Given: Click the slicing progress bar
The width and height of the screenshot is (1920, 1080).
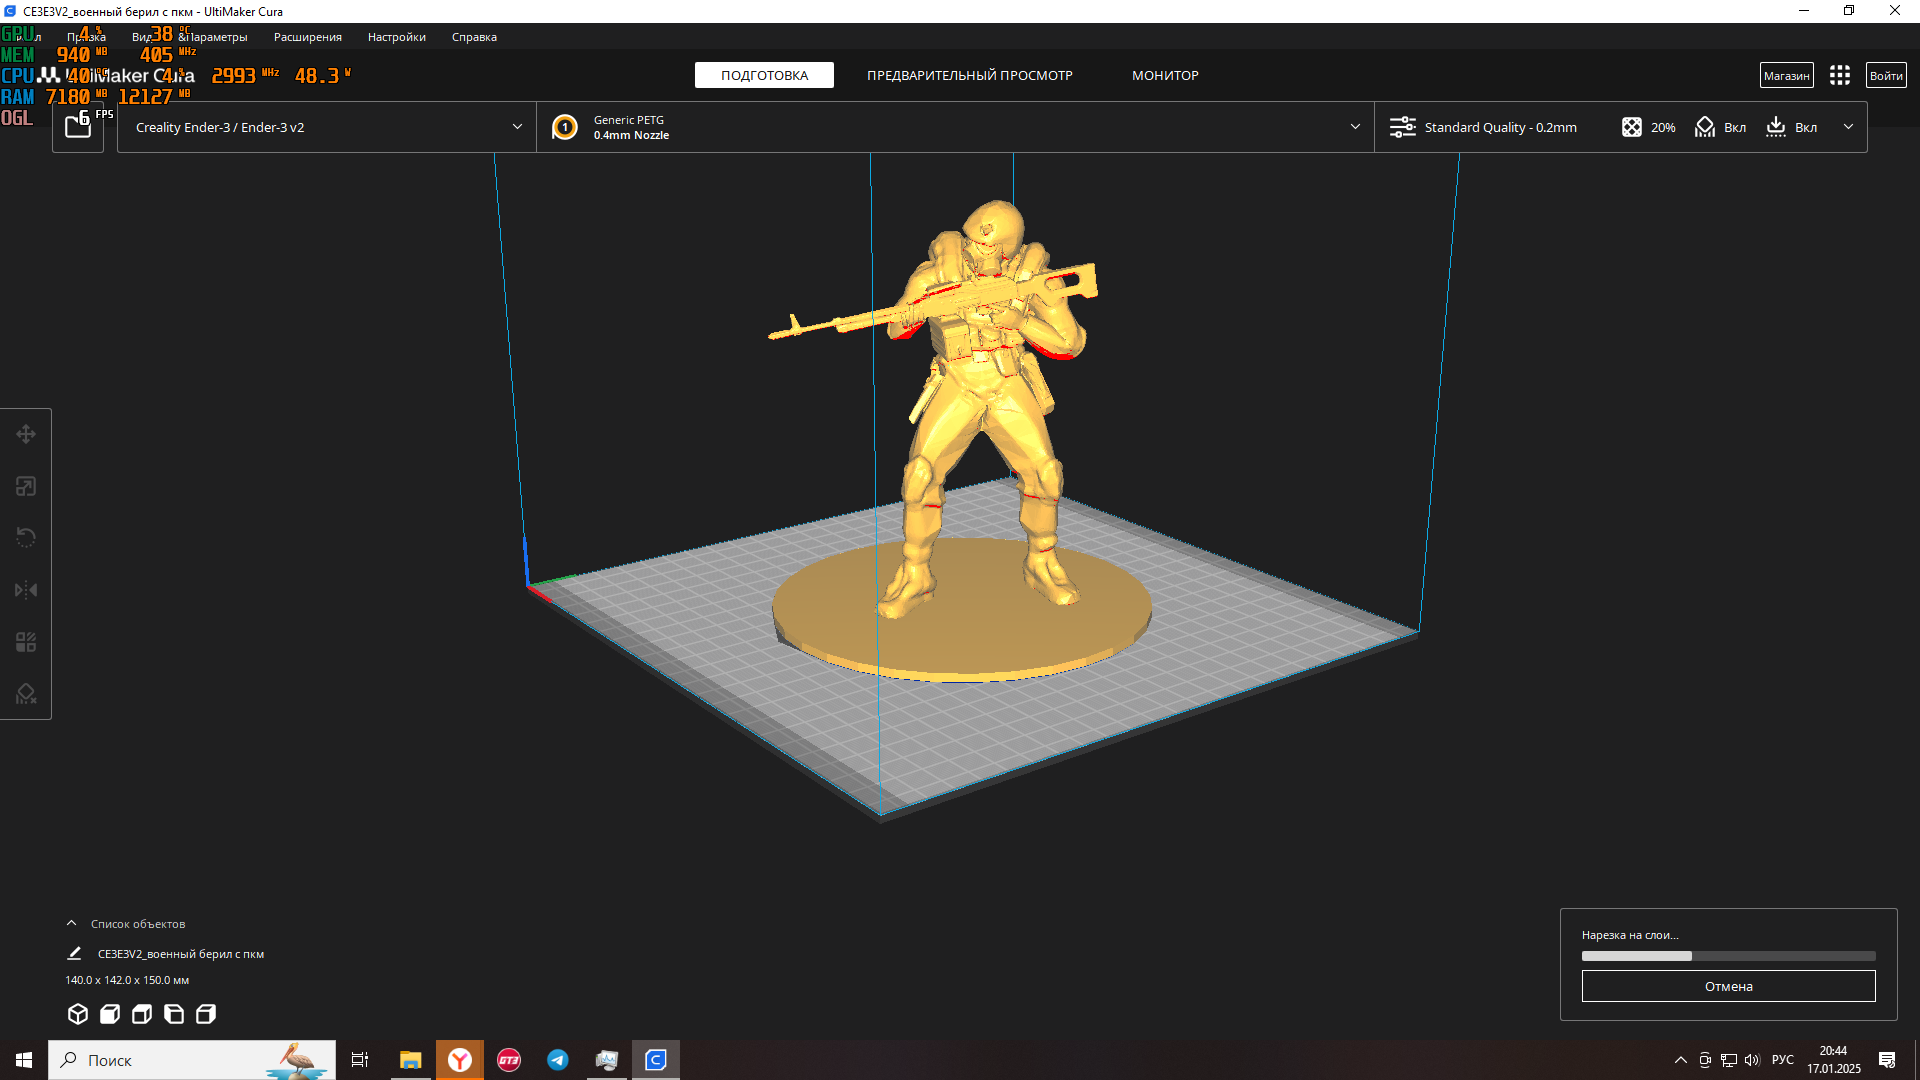Looking at the screenshot, I should [1728, 956].
